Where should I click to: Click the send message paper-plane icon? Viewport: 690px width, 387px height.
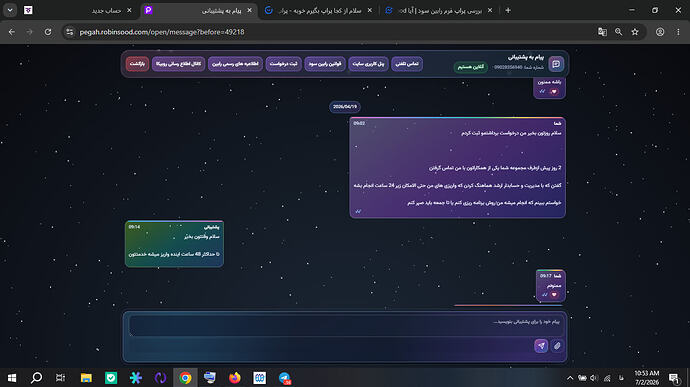click(541, 346)
